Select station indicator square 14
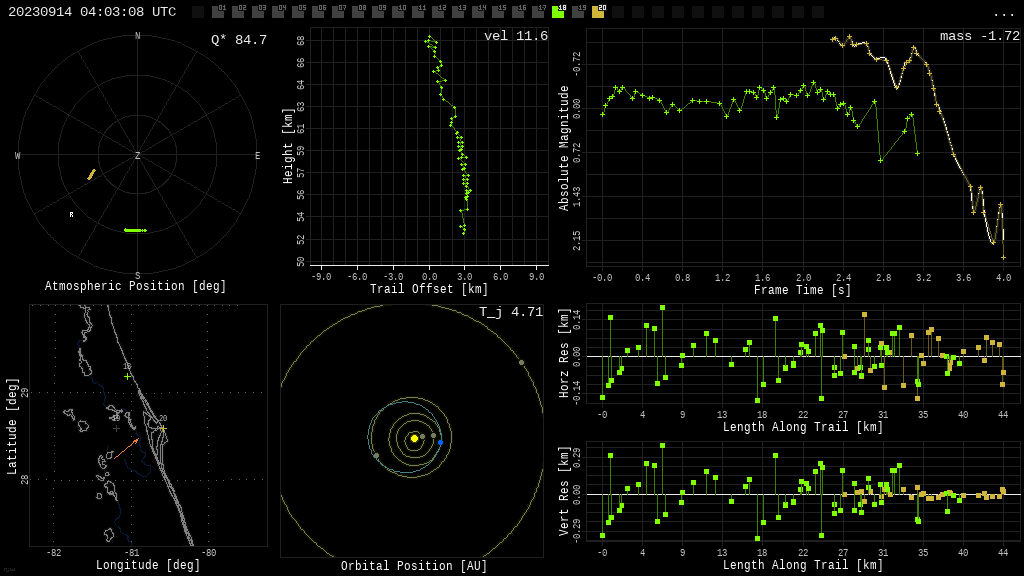This screenshot has width=1024, height=576. coord(479,12)
